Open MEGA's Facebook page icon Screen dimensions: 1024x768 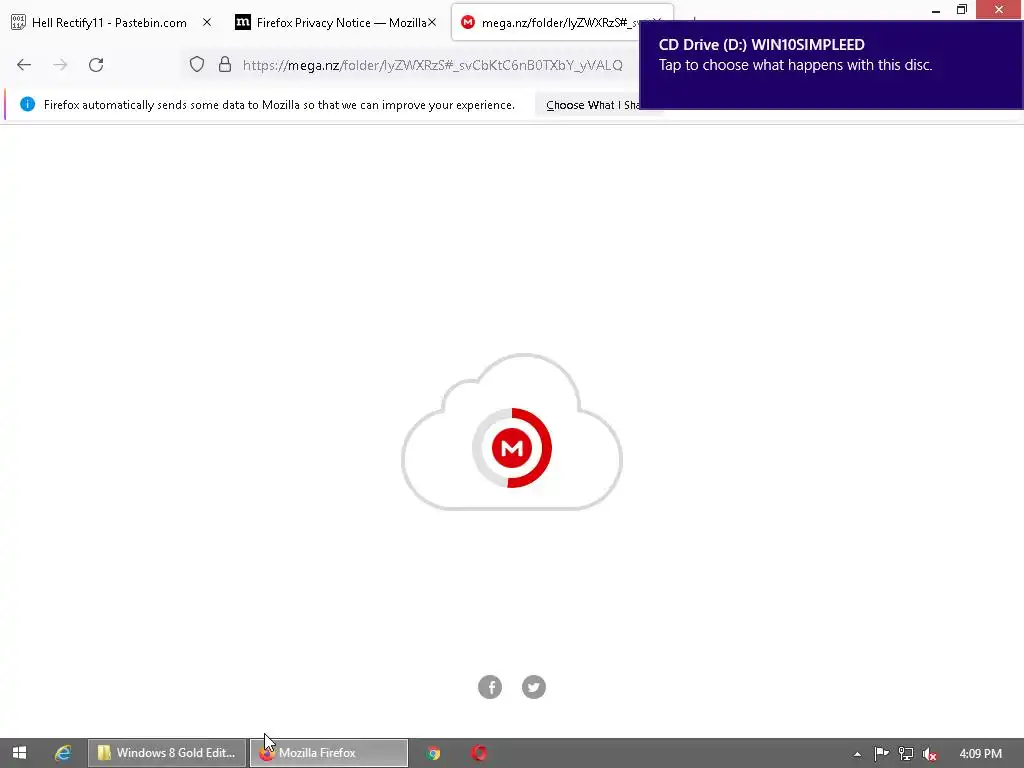[490, 687]
